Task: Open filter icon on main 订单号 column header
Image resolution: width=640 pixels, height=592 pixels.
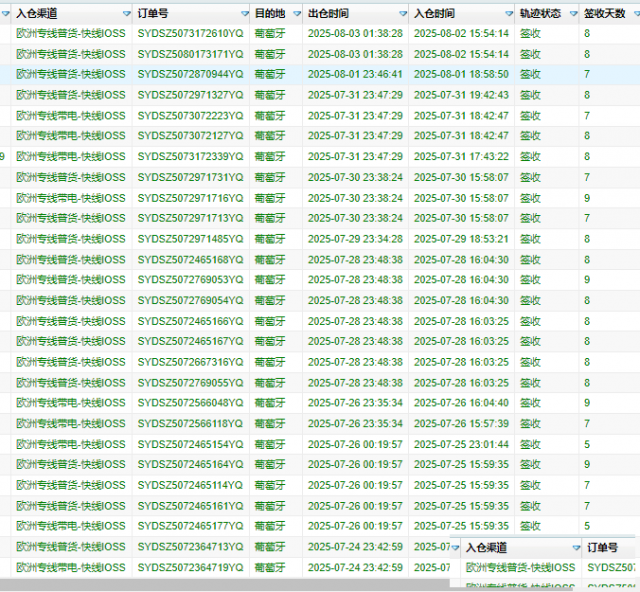Action: coord(241,14)
